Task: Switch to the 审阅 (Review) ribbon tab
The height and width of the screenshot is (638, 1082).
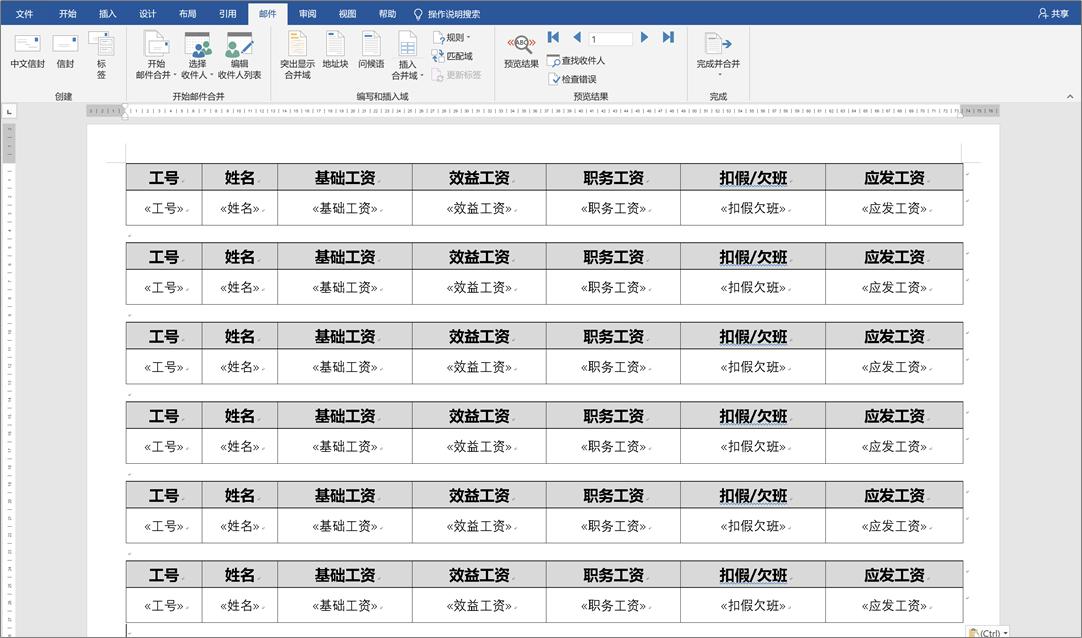Action: point(306,13)
